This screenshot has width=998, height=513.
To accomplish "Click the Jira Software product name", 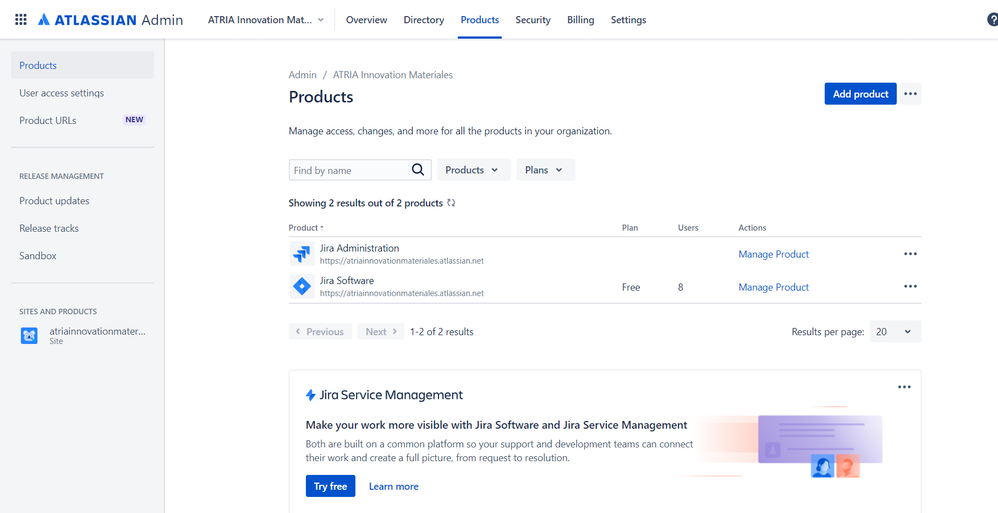I will (347, 281).
